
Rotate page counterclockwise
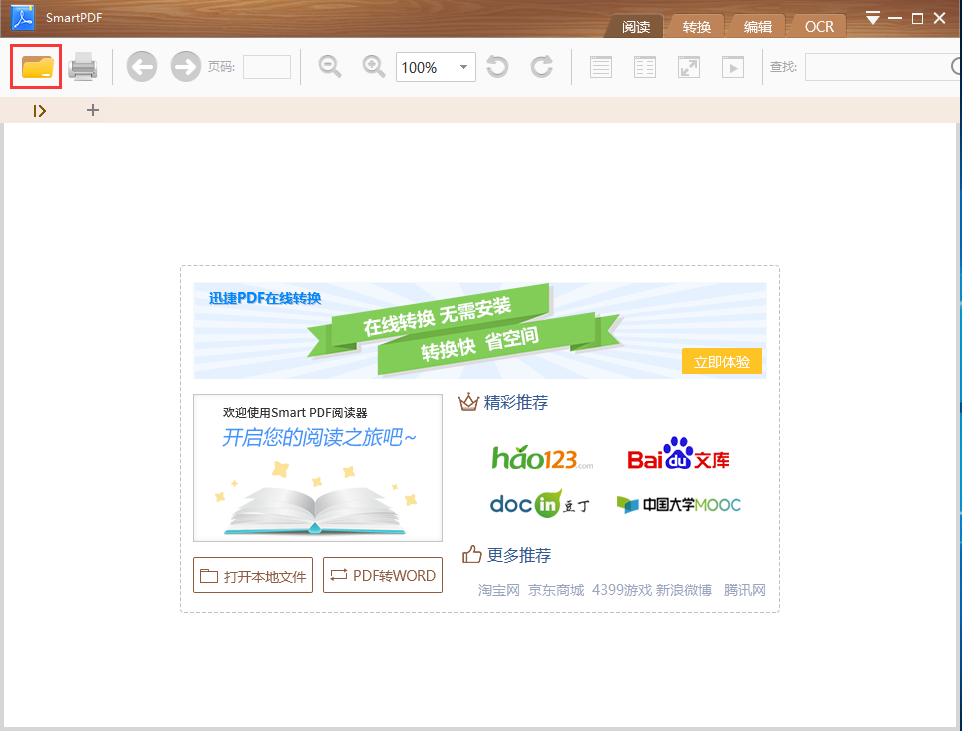497,66
